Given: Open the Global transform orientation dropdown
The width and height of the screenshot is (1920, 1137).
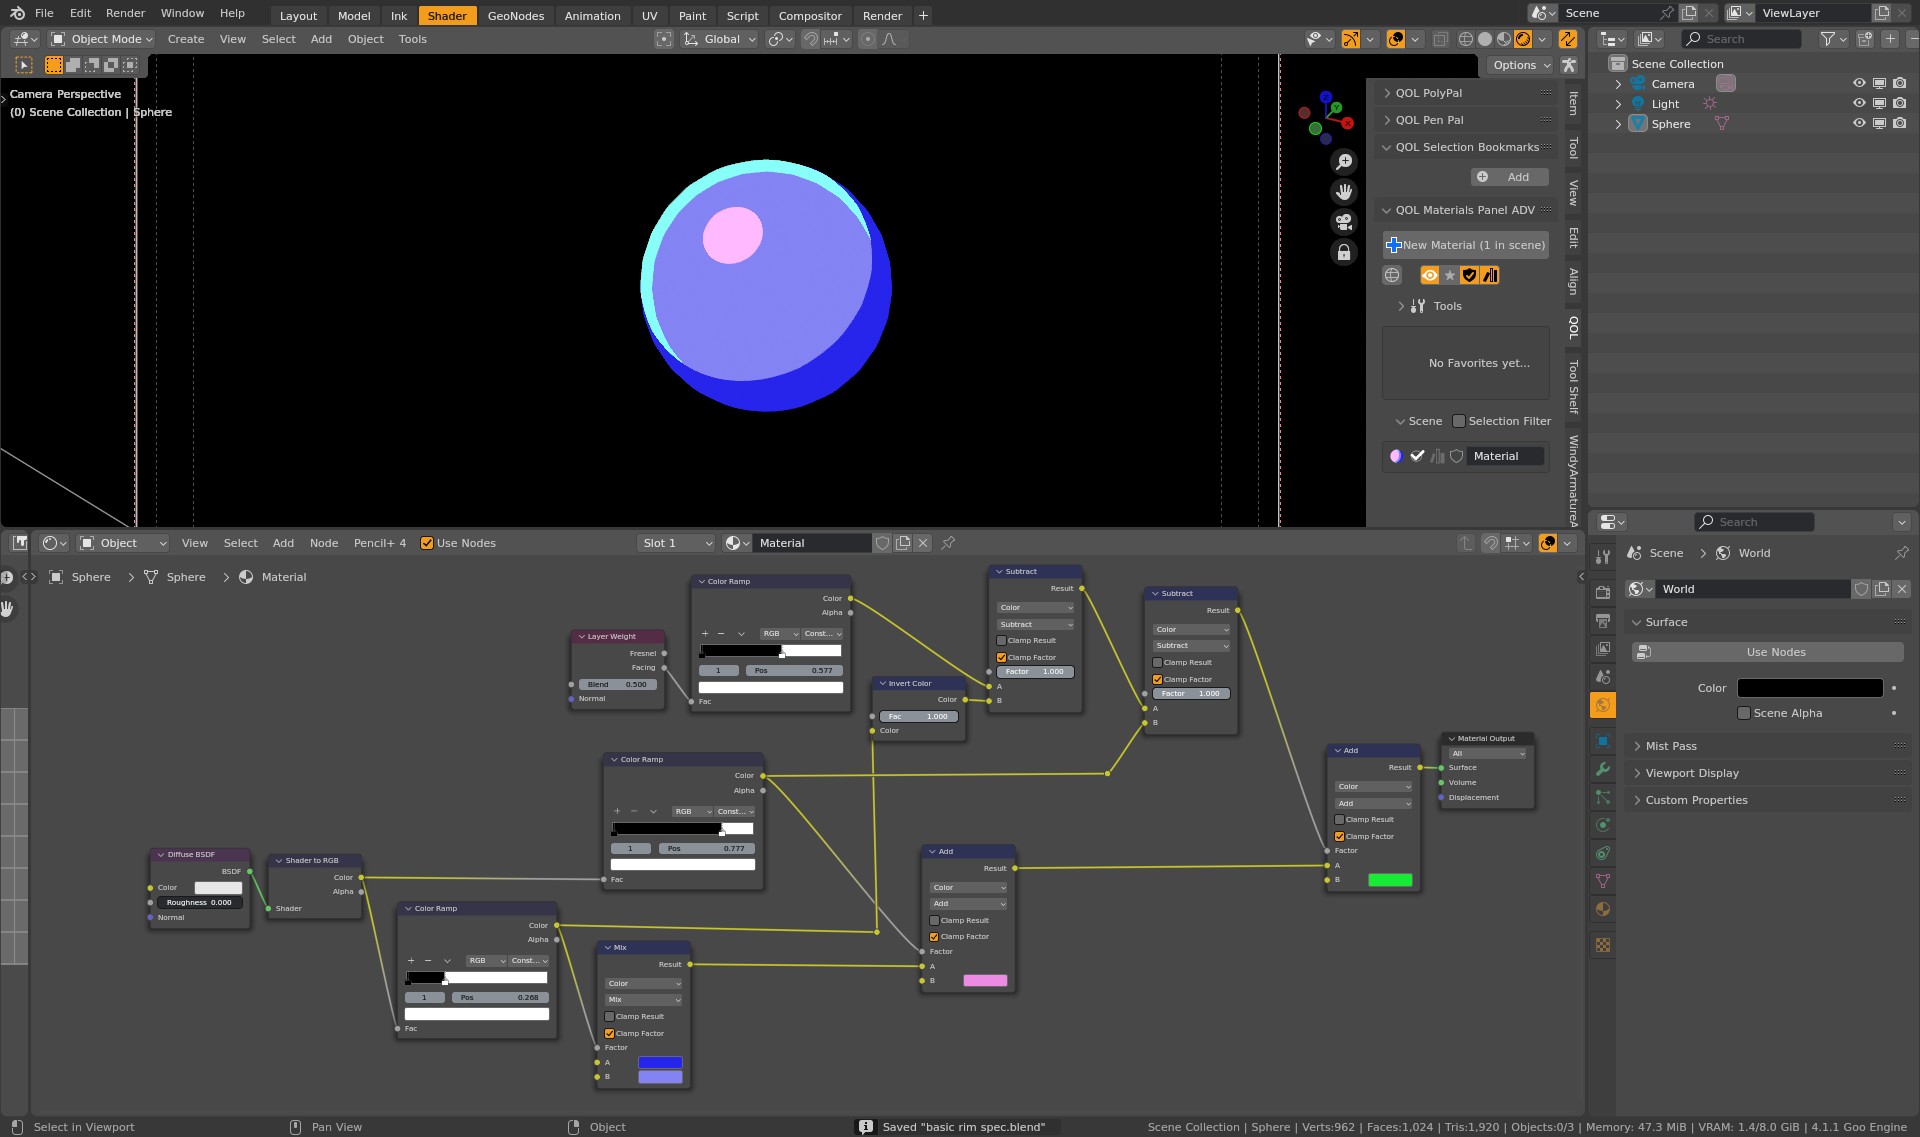Looking at the screenshot, I should coord(719,39).
